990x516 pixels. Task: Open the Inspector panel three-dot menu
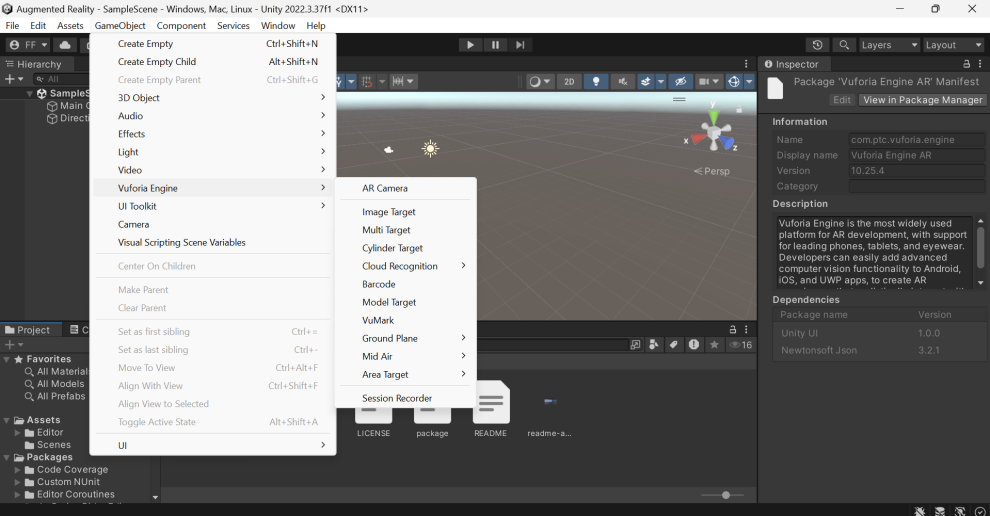980,64
